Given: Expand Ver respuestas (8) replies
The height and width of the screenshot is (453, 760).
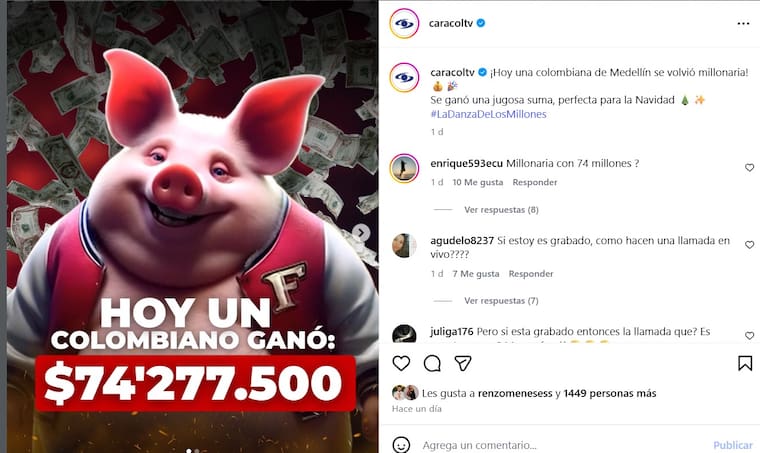Looking at the screenshot, I should tap(501, 210).
